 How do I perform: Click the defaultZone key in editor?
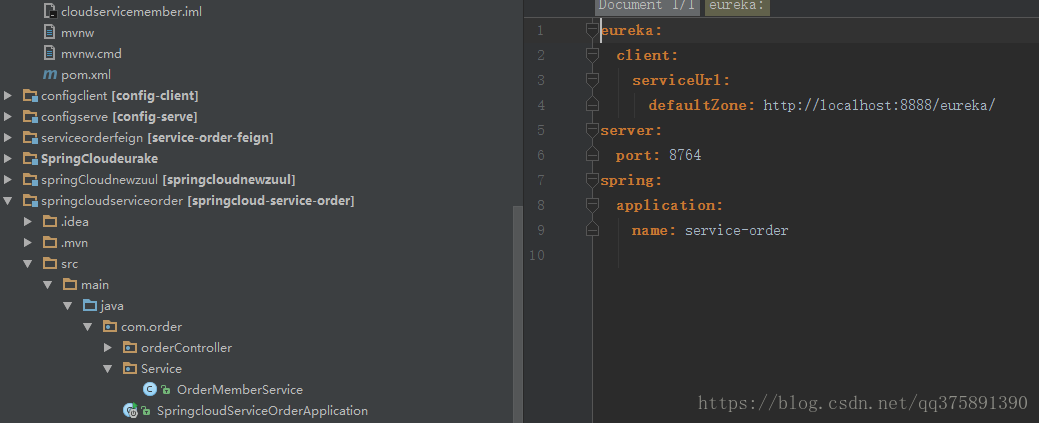[x=702, y=105]
